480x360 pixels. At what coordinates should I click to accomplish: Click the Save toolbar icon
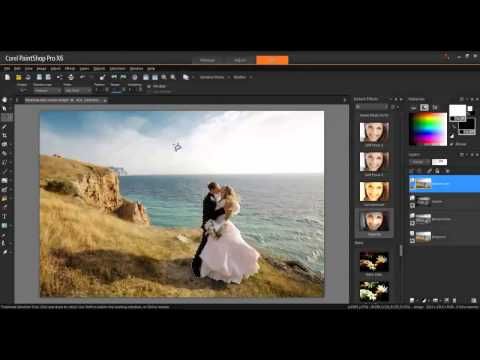tap(39, 77)
